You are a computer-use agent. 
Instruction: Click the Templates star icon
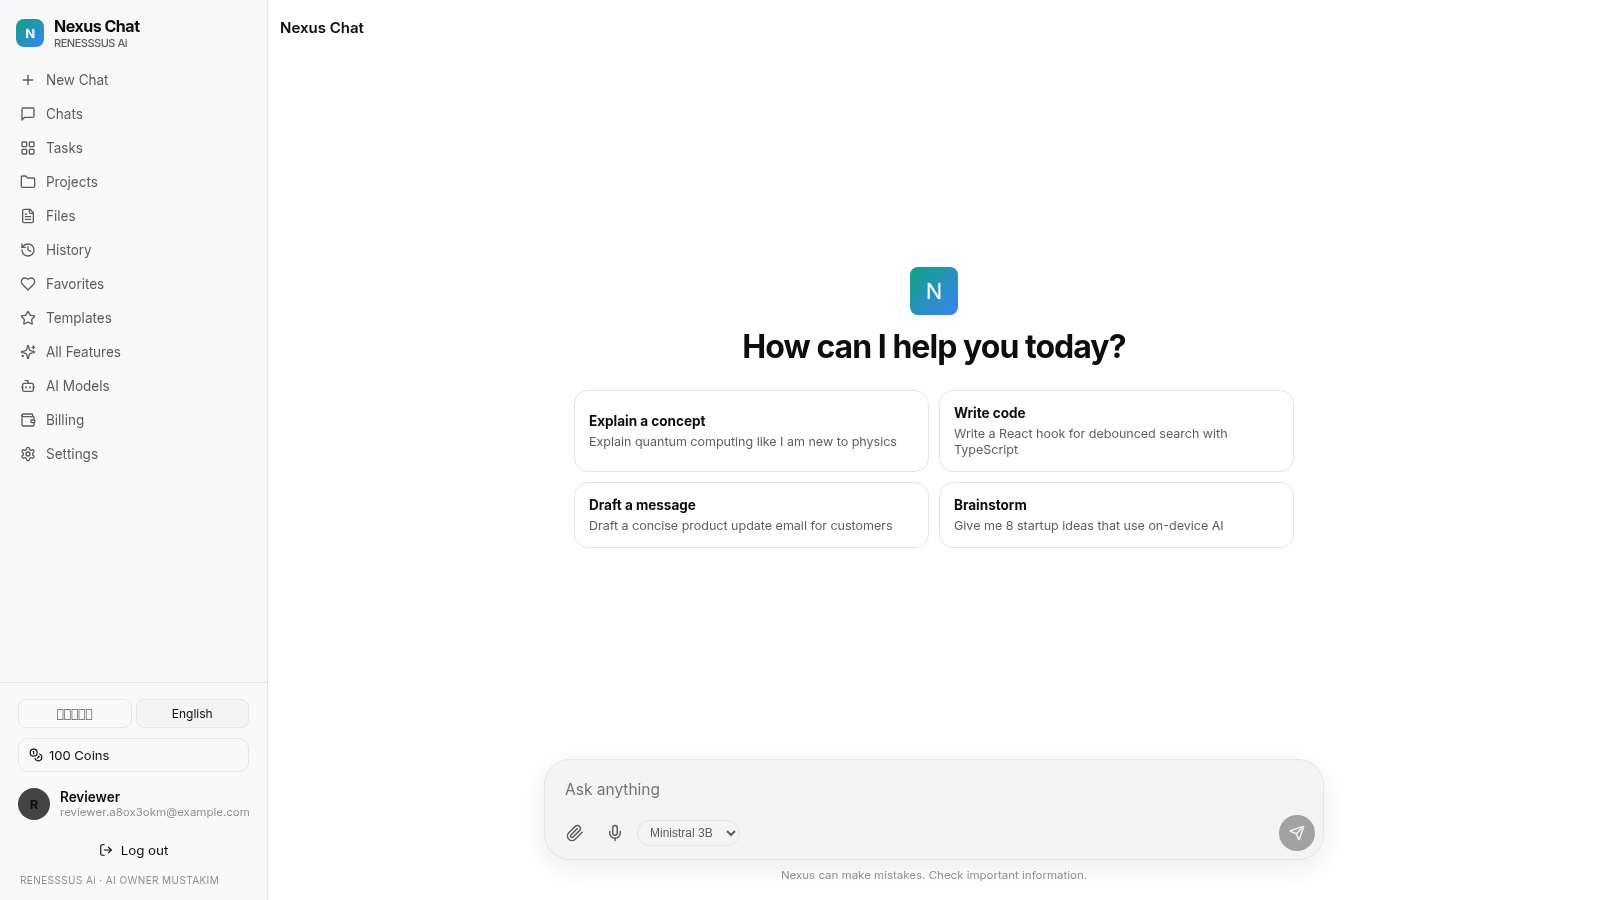[x=28, y=318]
